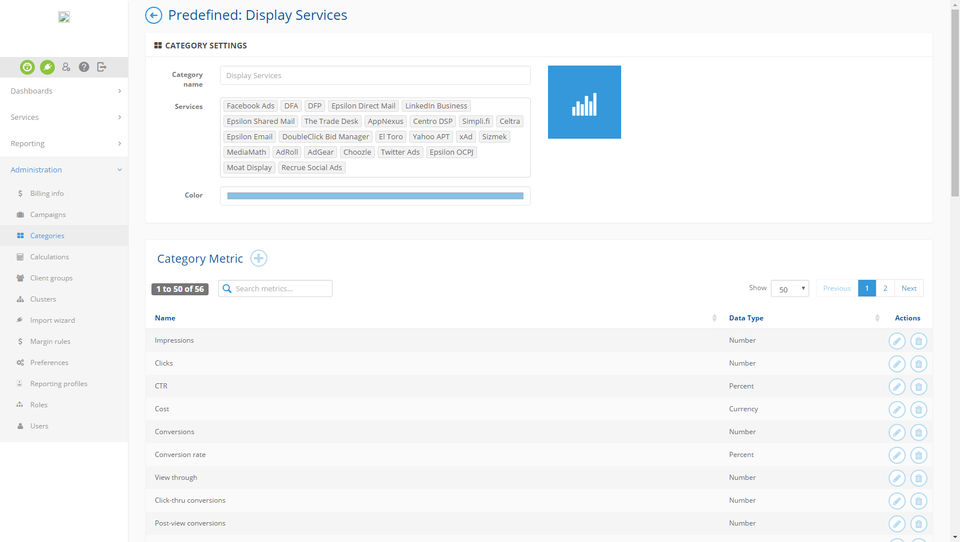Viewport: 960px width, 542px height.
Task: Add a new category metric with plus icon
Action: [258, 258]
